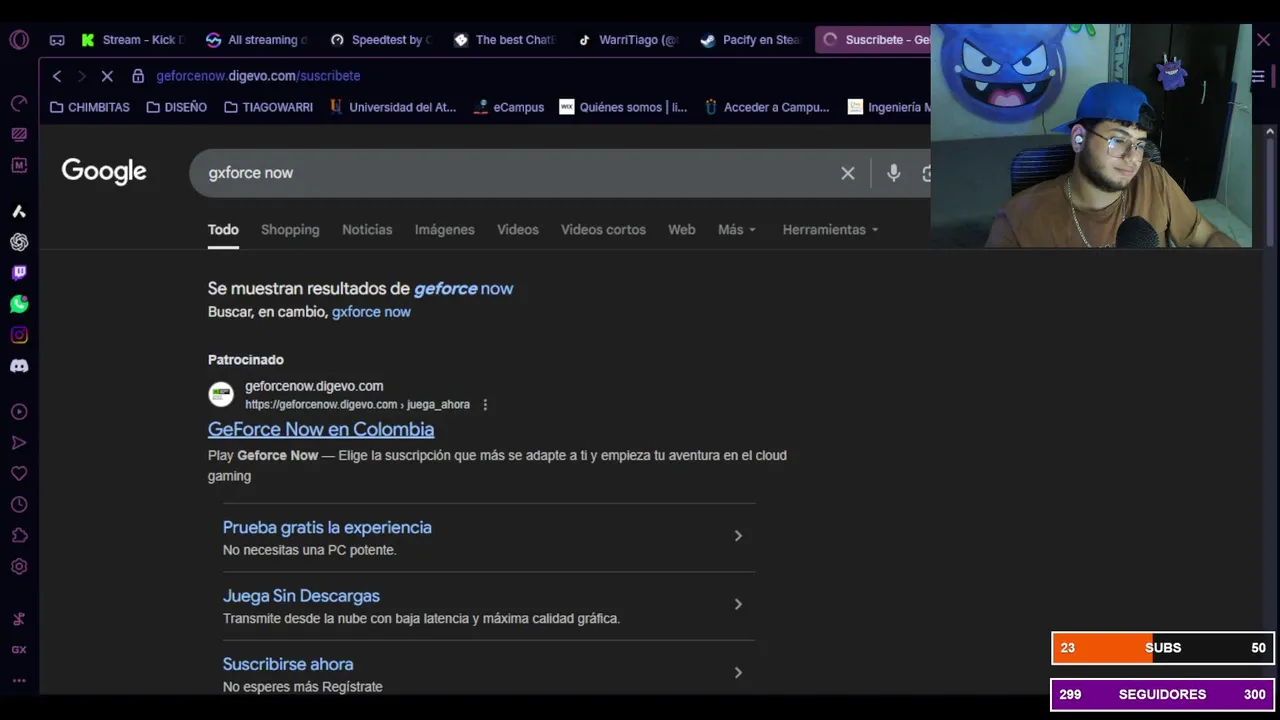Open the TIAGOWARRI bookmarks folder
Viewport: 1280px width, 720px height.
click(x=268, y=107)
